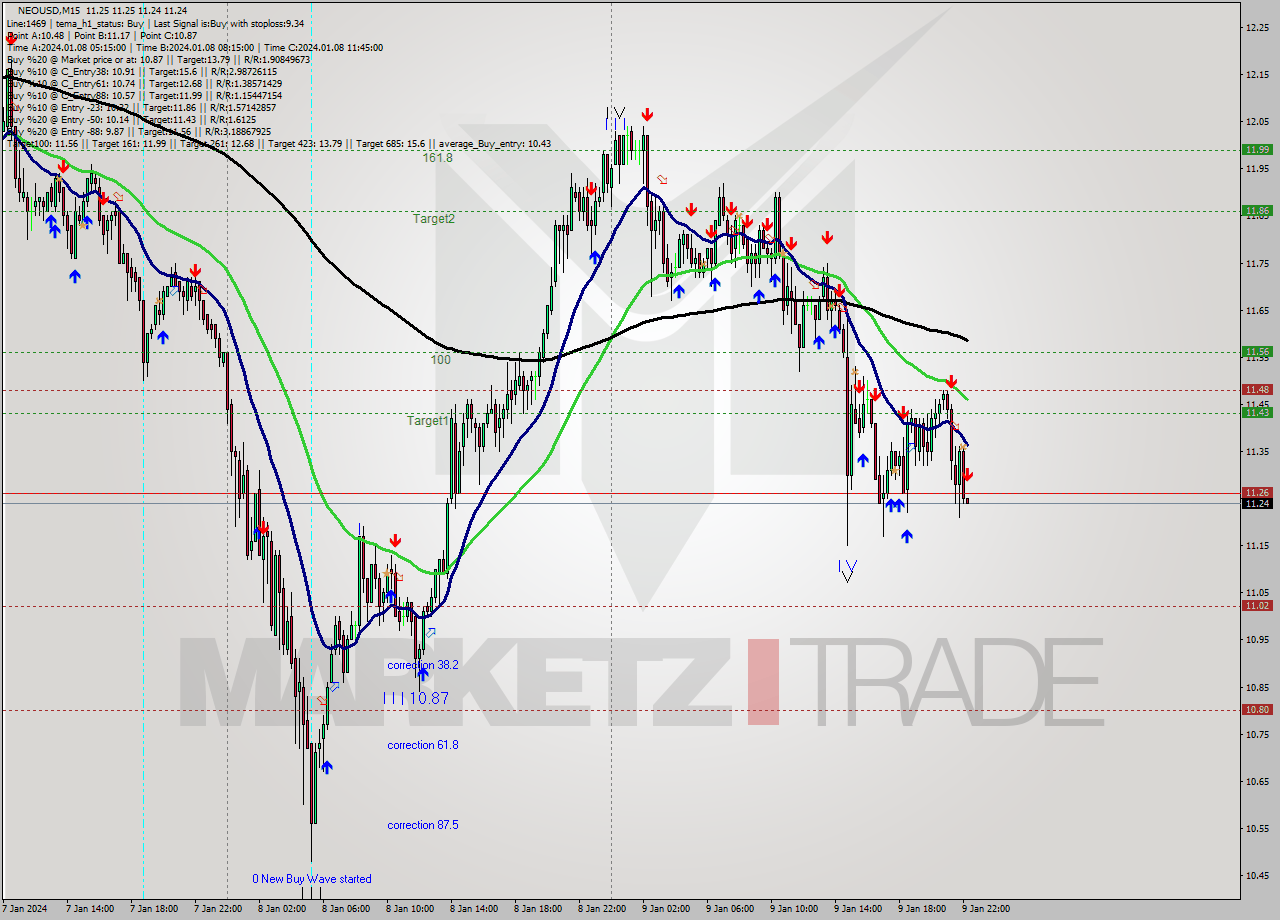1280x920 pixels.
Task: Click the red 11.02 price tag
Action: (1258, 605)
